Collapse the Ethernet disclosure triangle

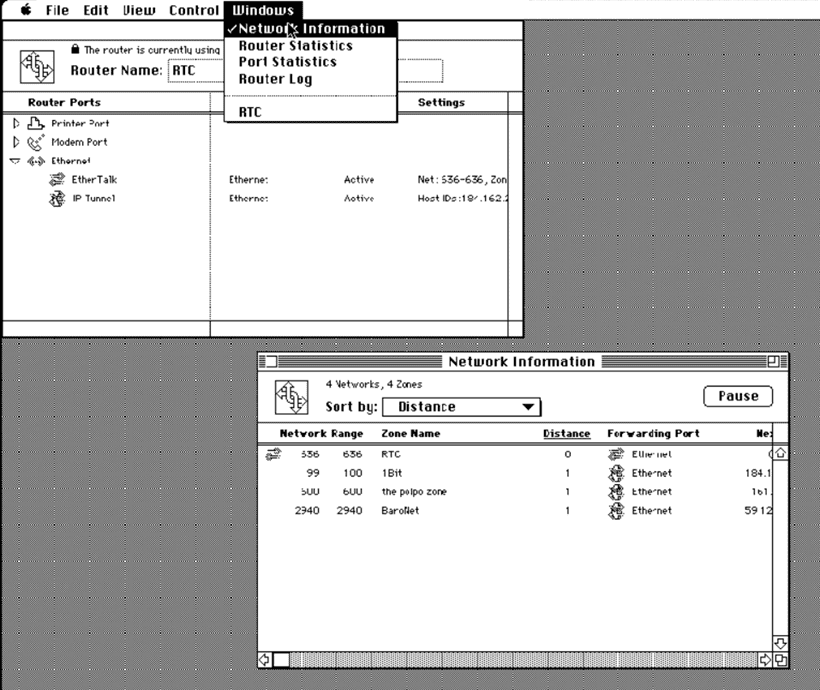pyautogui.click(x=15, y=161)
